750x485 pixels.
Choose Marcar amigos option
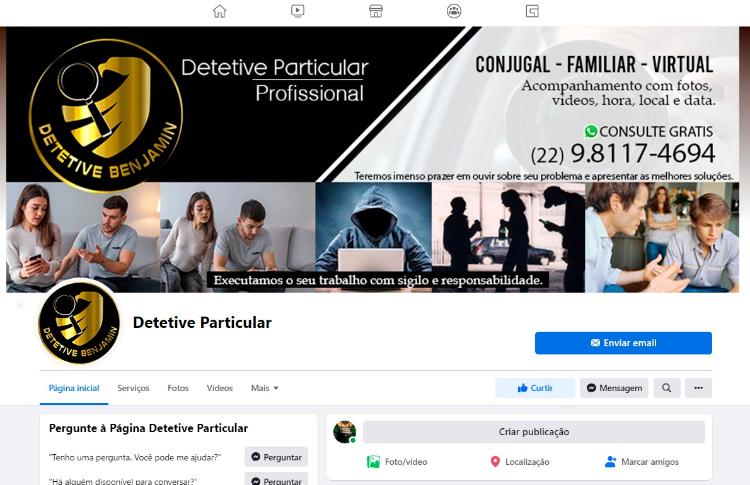pos(642,462)
